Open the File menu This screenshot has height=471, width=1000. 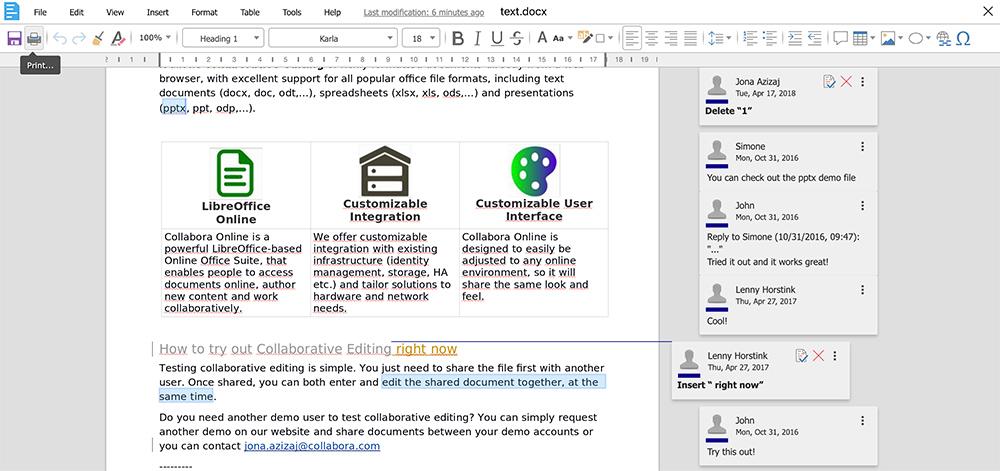click(x=40, y=12)
